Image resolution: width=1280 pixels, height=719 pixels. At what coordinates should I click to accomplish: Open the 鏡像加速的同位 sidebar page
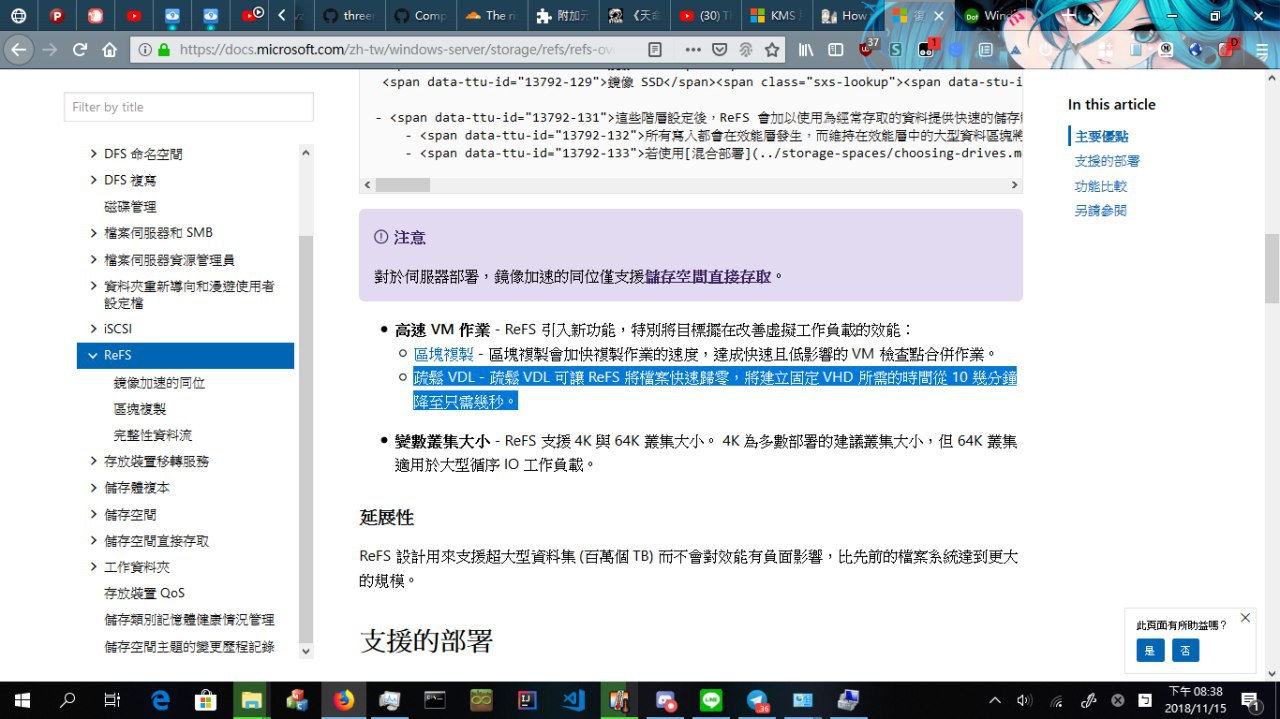point(160,382)
